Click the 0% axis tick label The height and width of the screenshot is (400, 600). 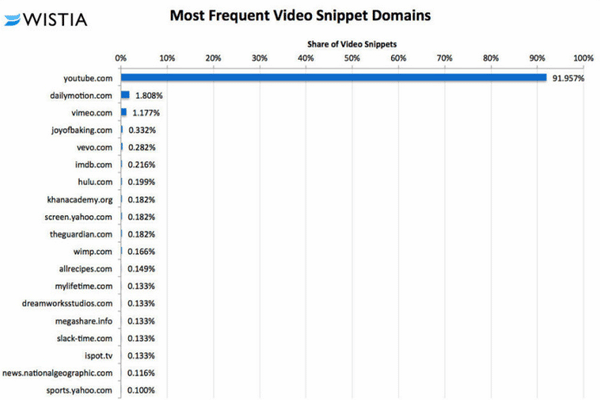click(121, 58)
